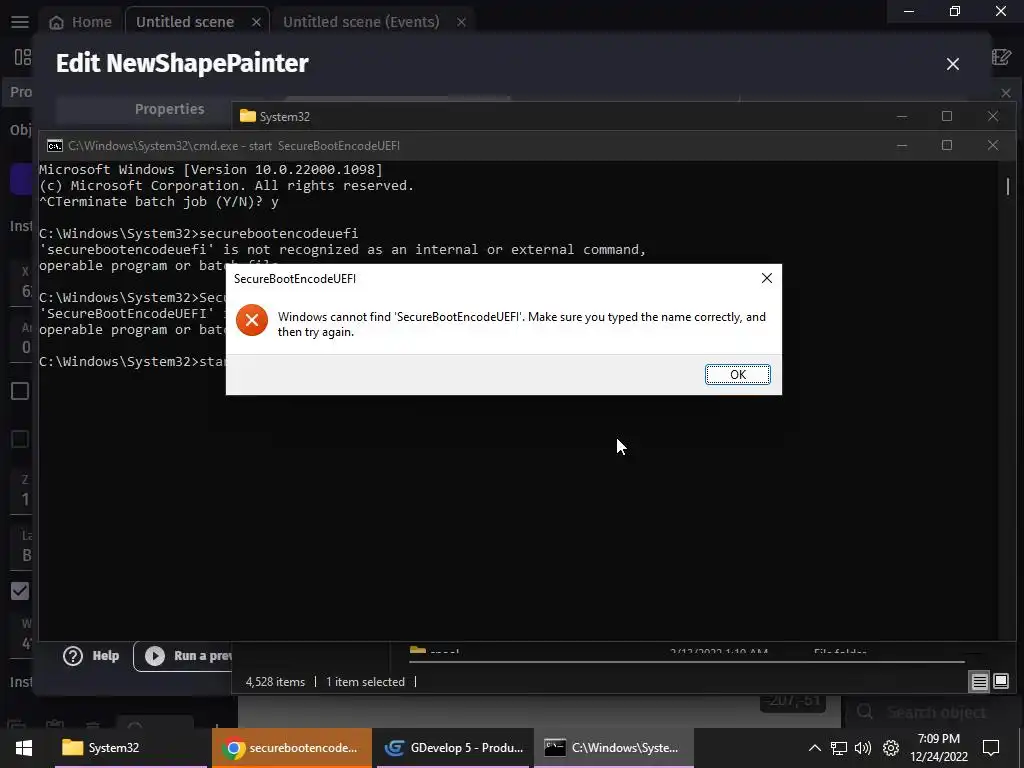
Task: Open the notification center icon
Action: point(991,748)
